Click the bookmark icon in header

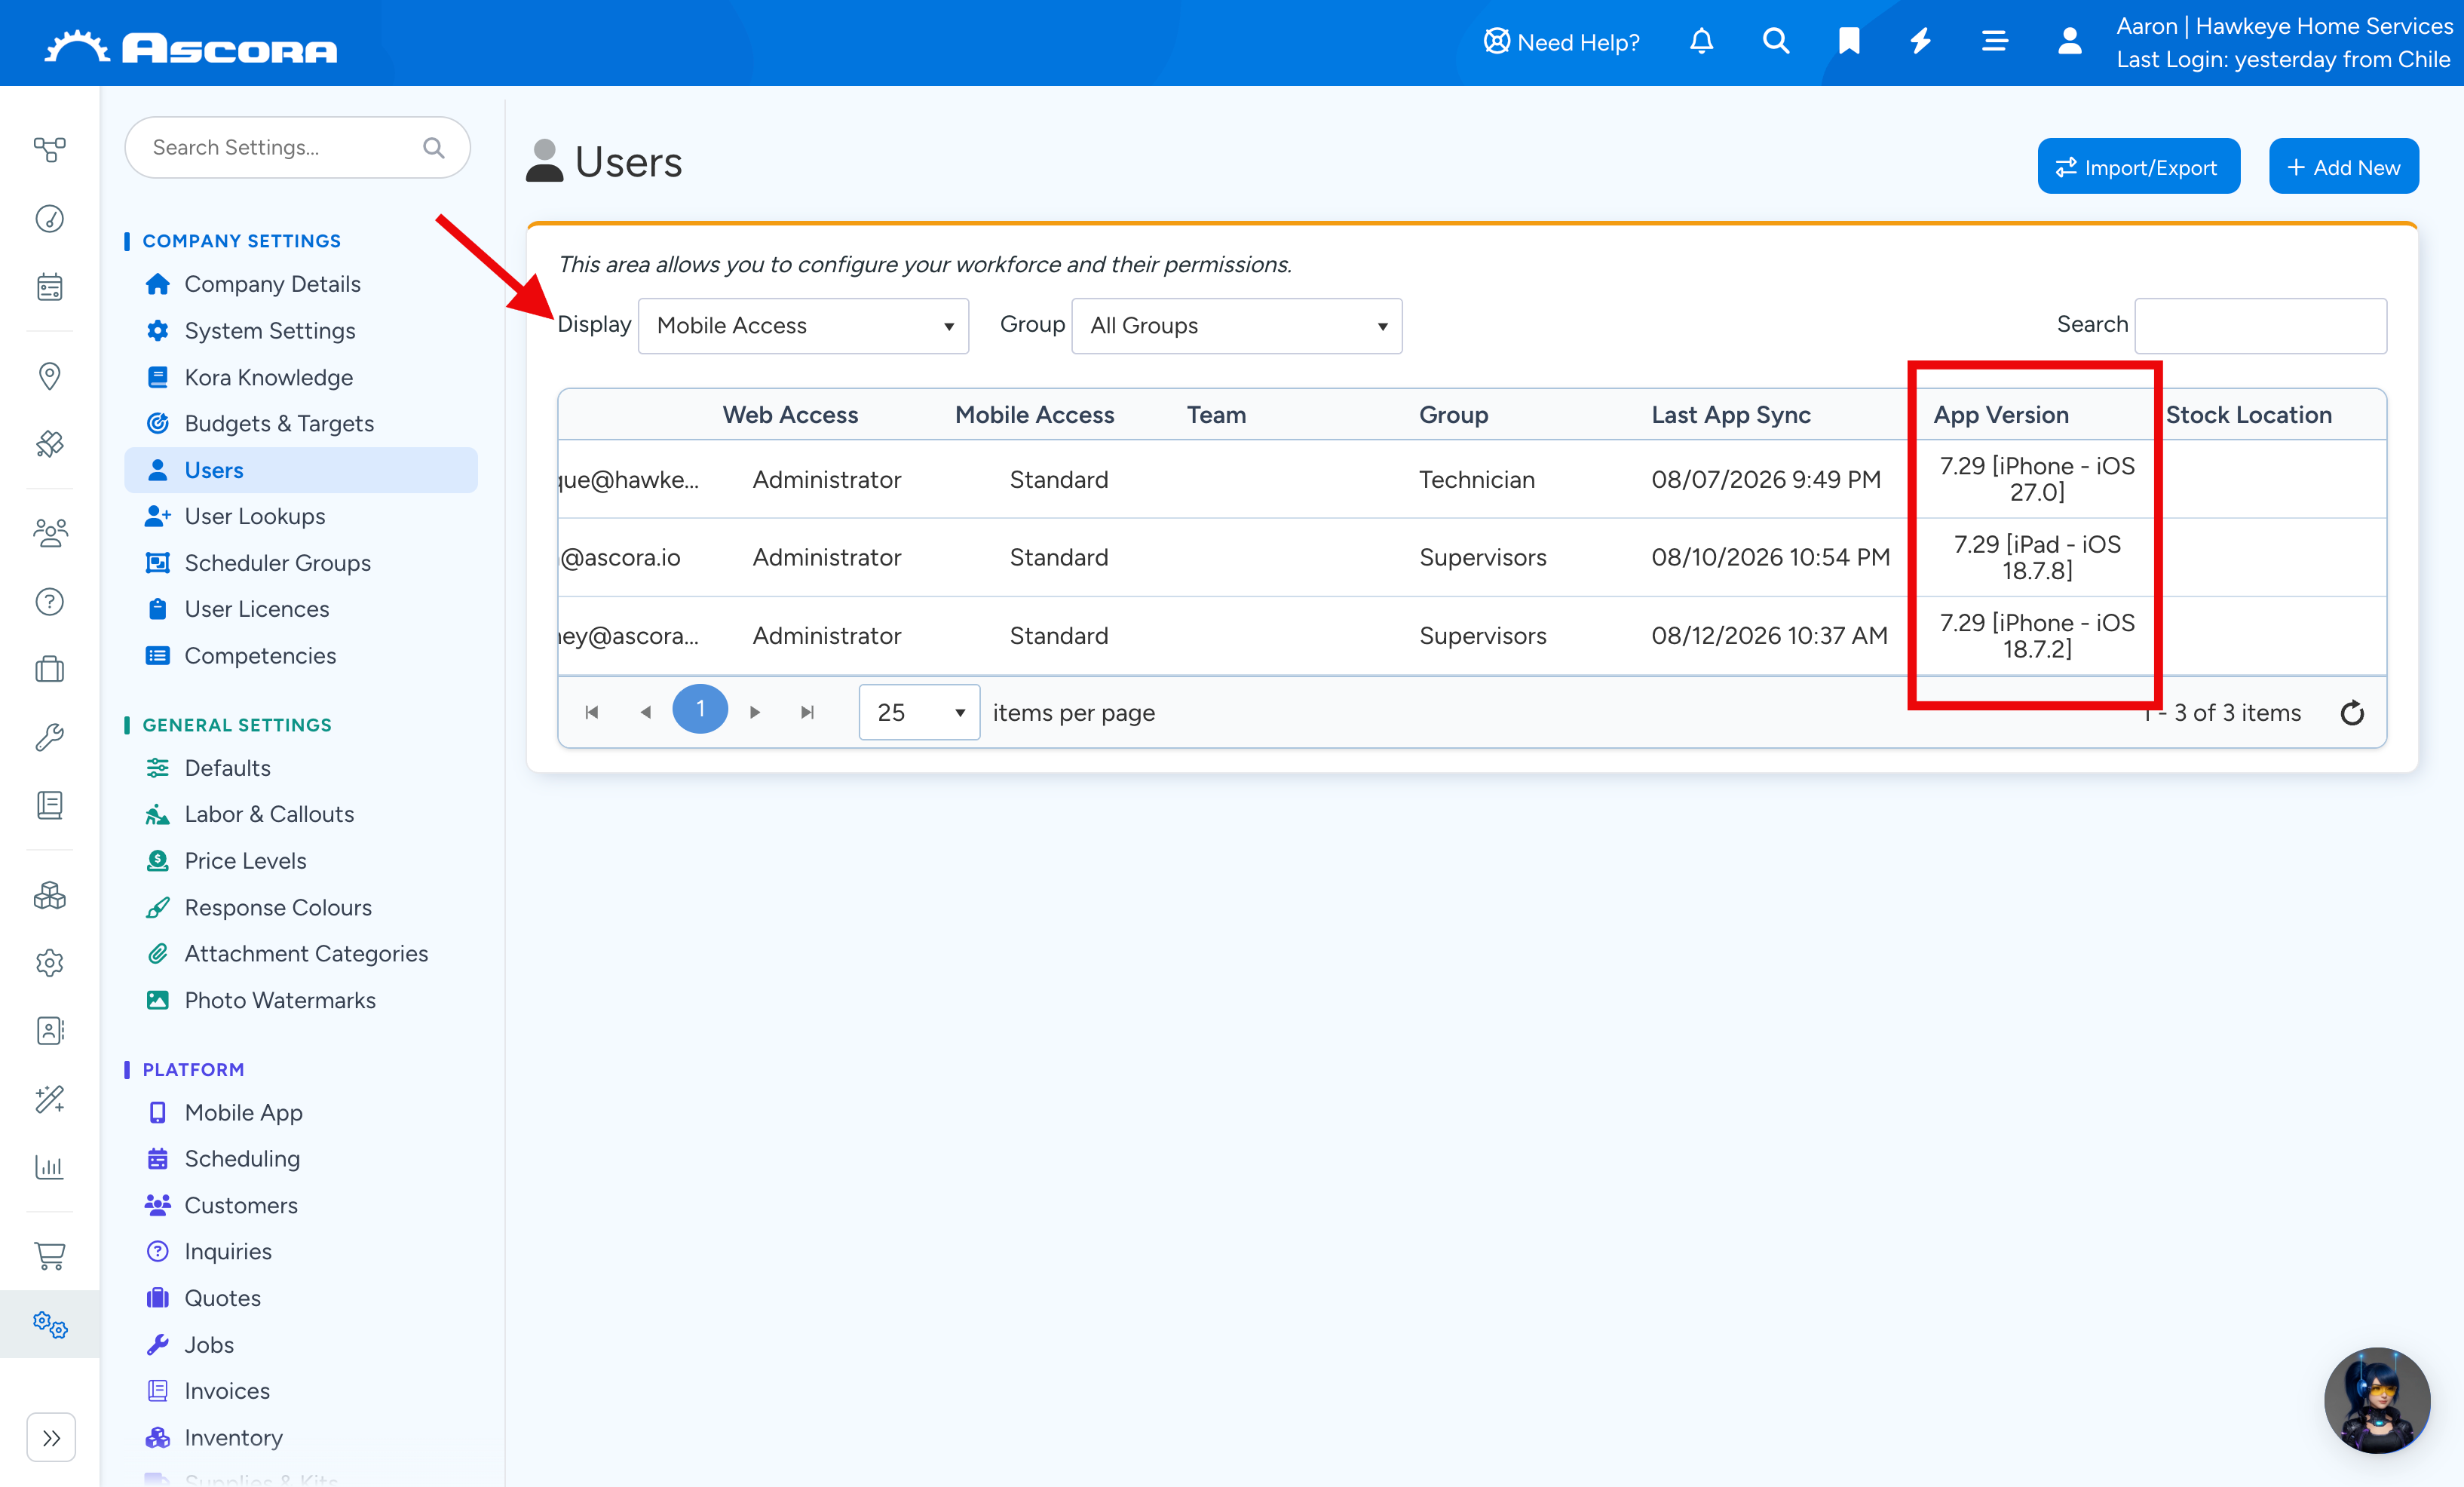pyautogui.click(x=1849, y=41)
